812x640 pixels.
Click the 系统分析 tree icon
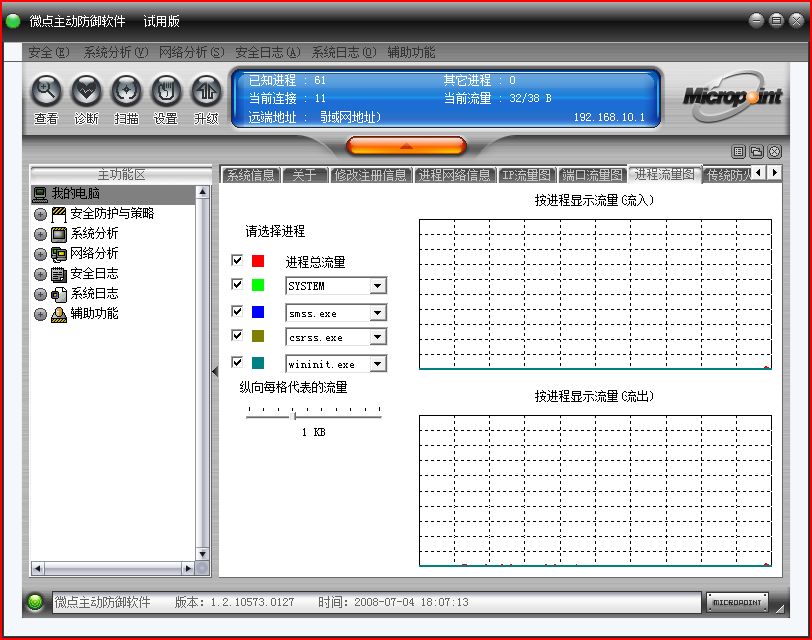click(59, 235)
